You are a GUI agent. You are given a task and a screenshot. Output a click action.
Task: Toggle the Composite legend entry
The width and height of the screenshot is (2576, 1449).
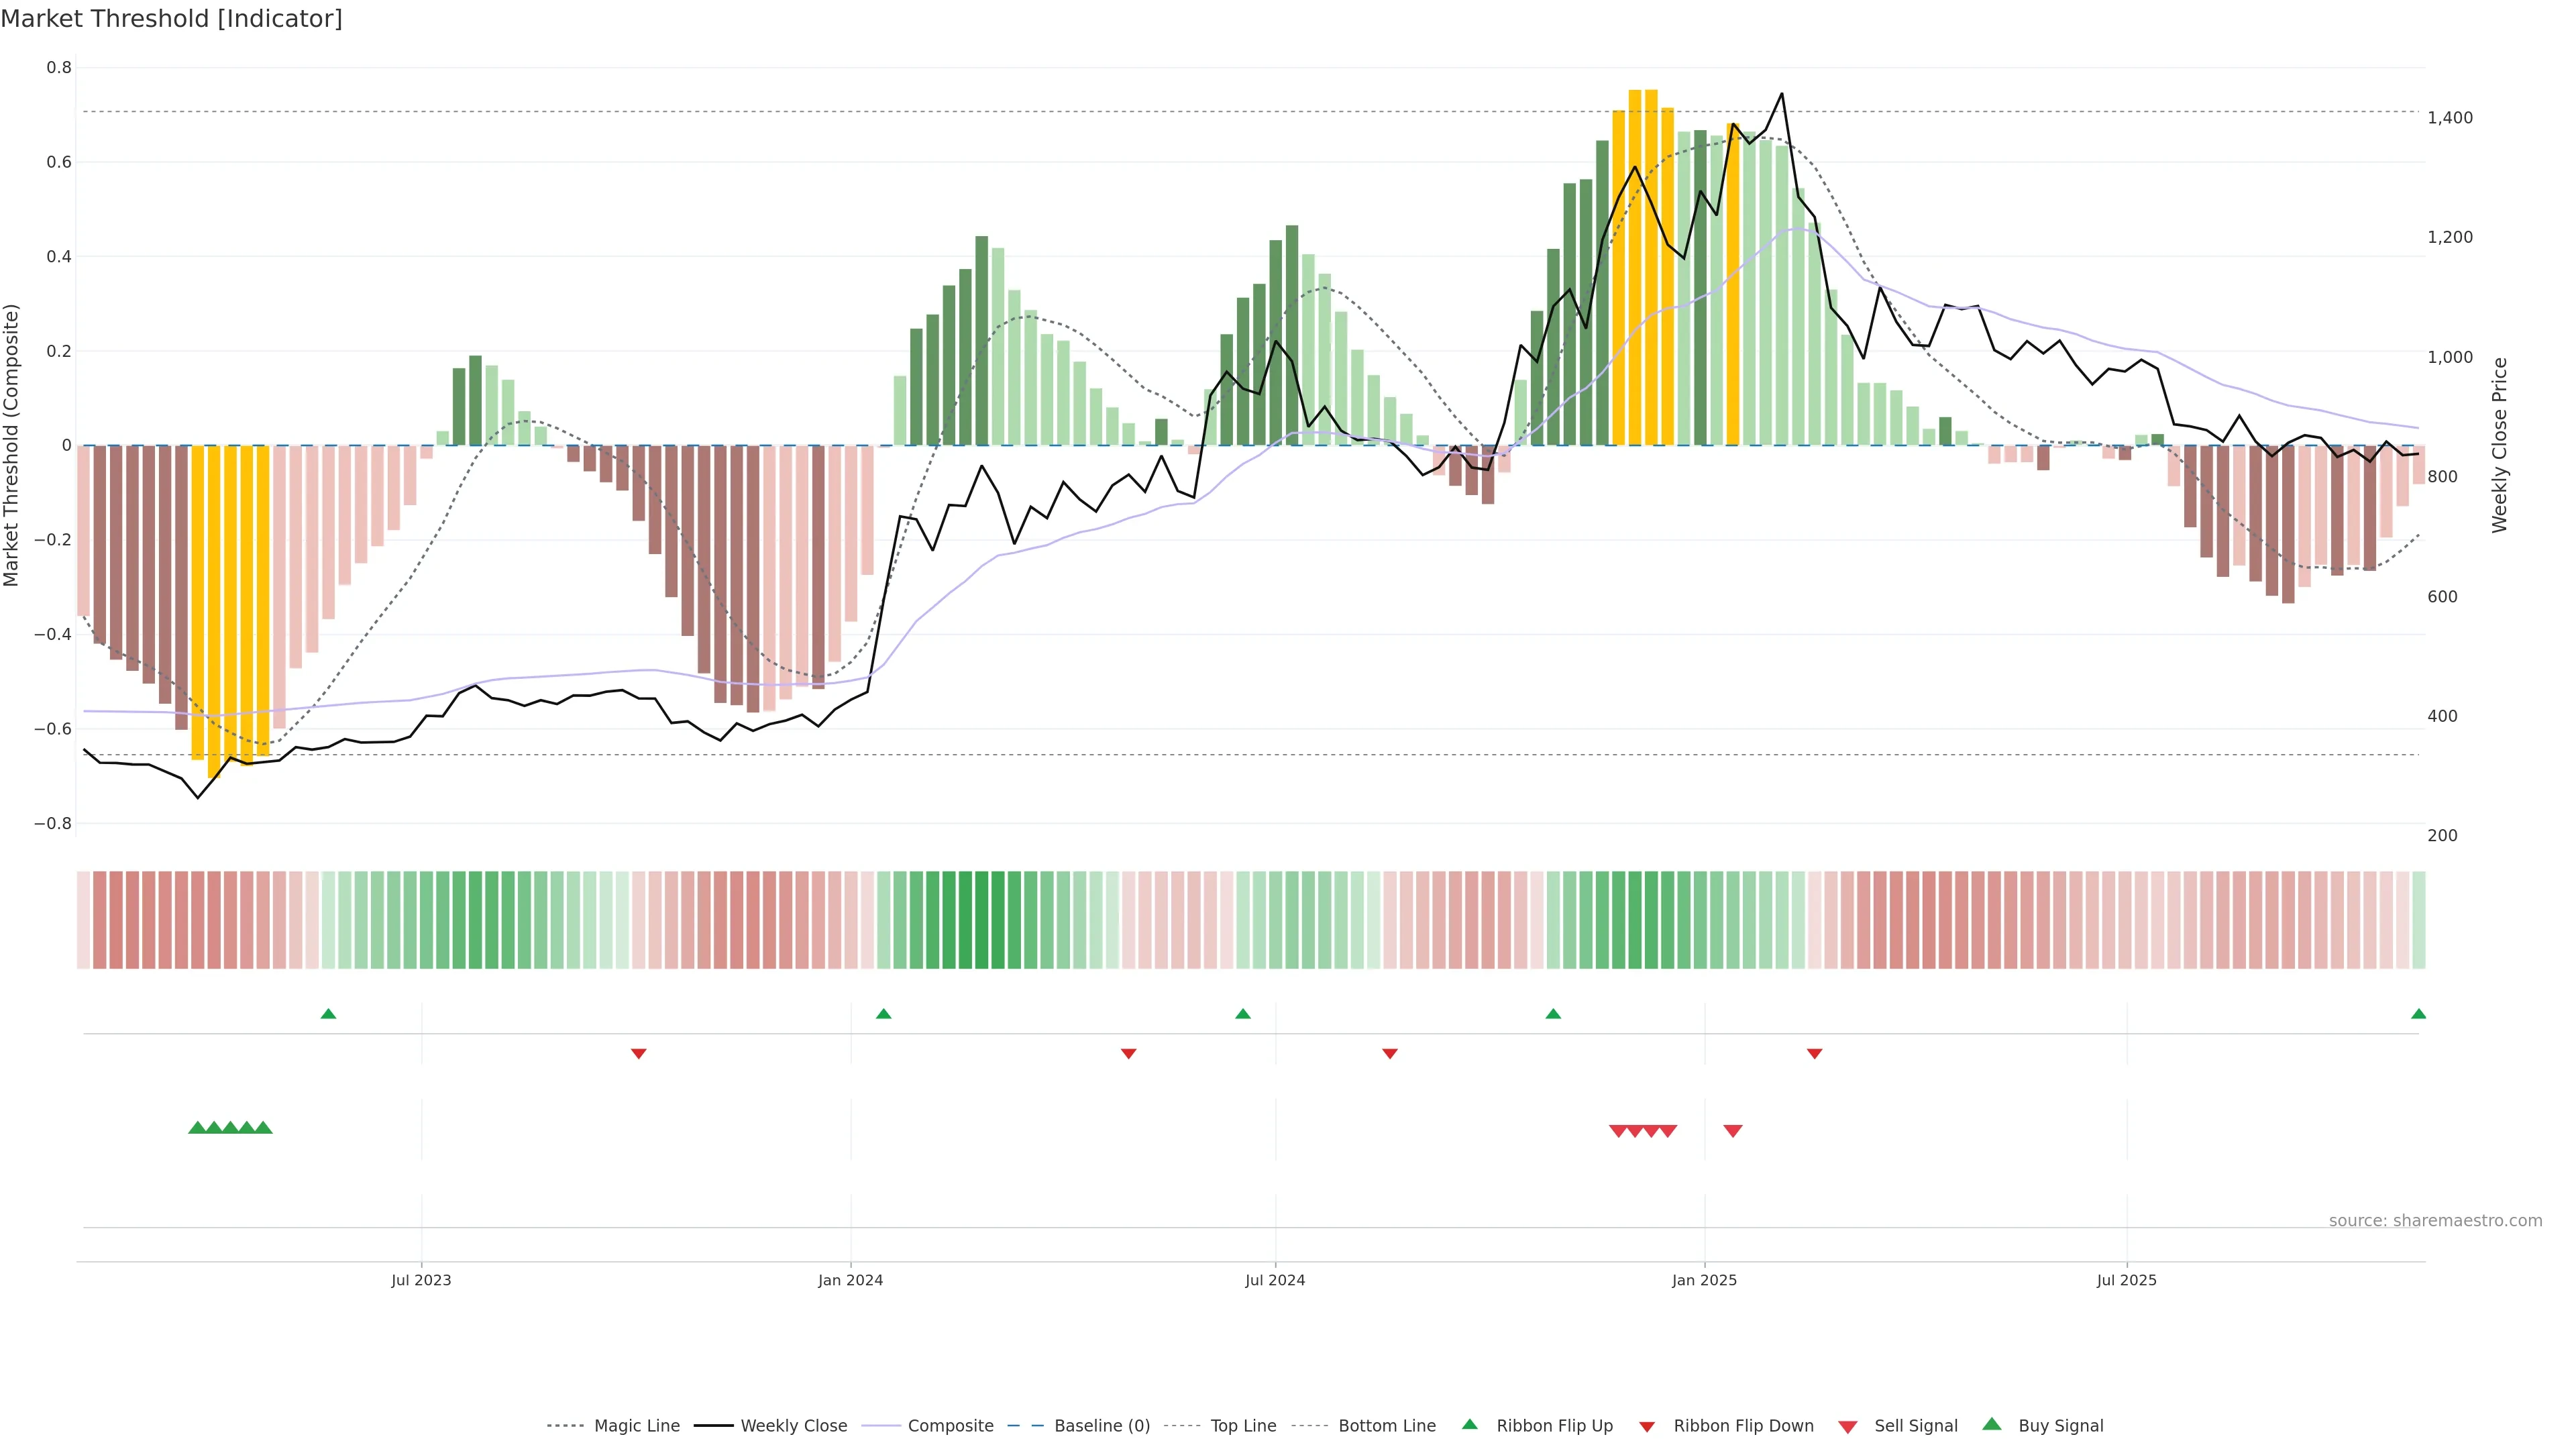[950, 1426]
